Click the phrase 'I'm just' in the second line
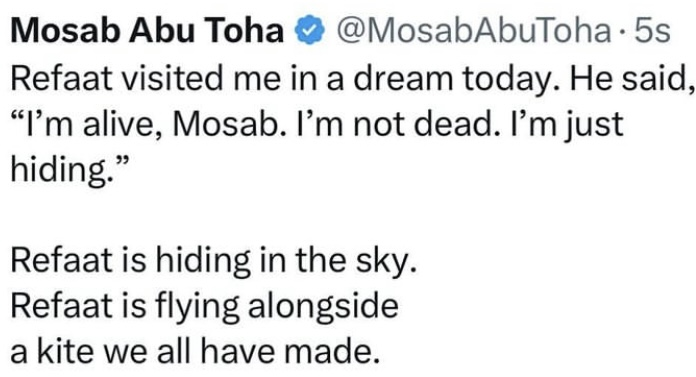This screenshot has height=377, width=696. click(x=567, y=126)
